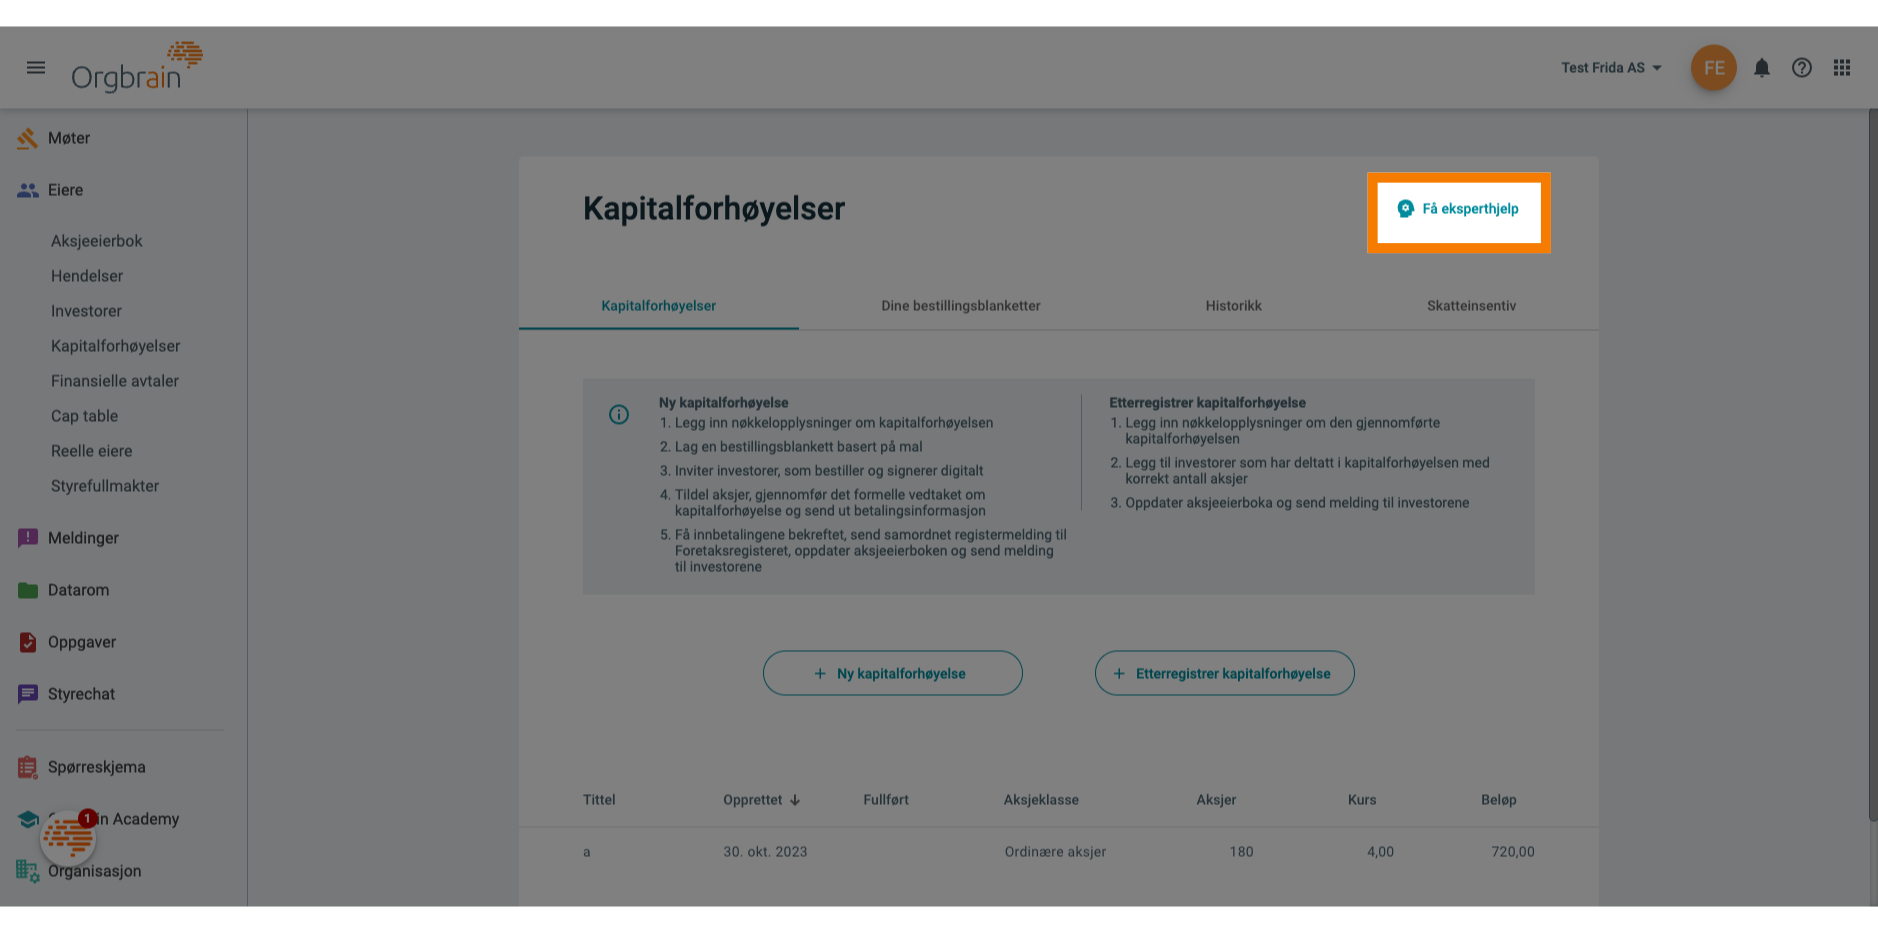1878x933 pixels.
Task: Click the expert help icon beside Få eksperthjelp
Action: pos(1405,209)
